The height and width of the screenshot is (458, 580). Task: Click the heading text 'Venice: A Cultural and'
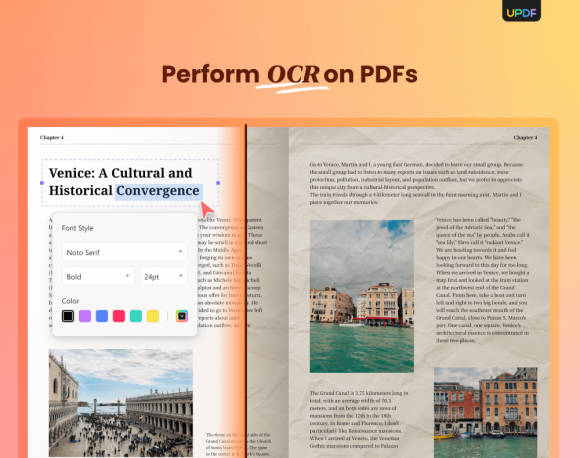(x=121, y=173)
